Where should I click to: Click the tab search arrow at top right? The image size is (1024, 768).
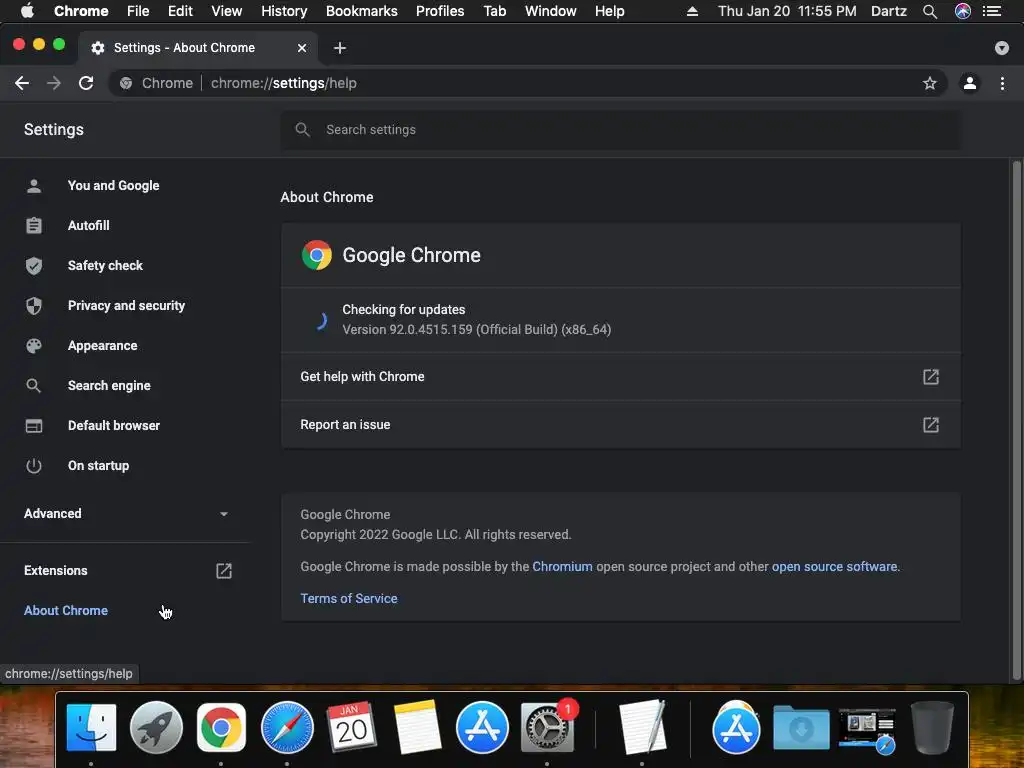click(x=1001, y=48)
